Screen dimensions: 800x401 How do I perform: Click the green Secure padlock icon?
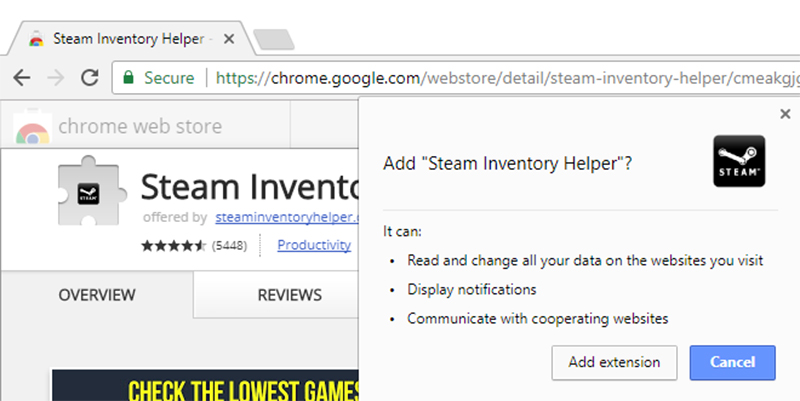click(126, 77)
